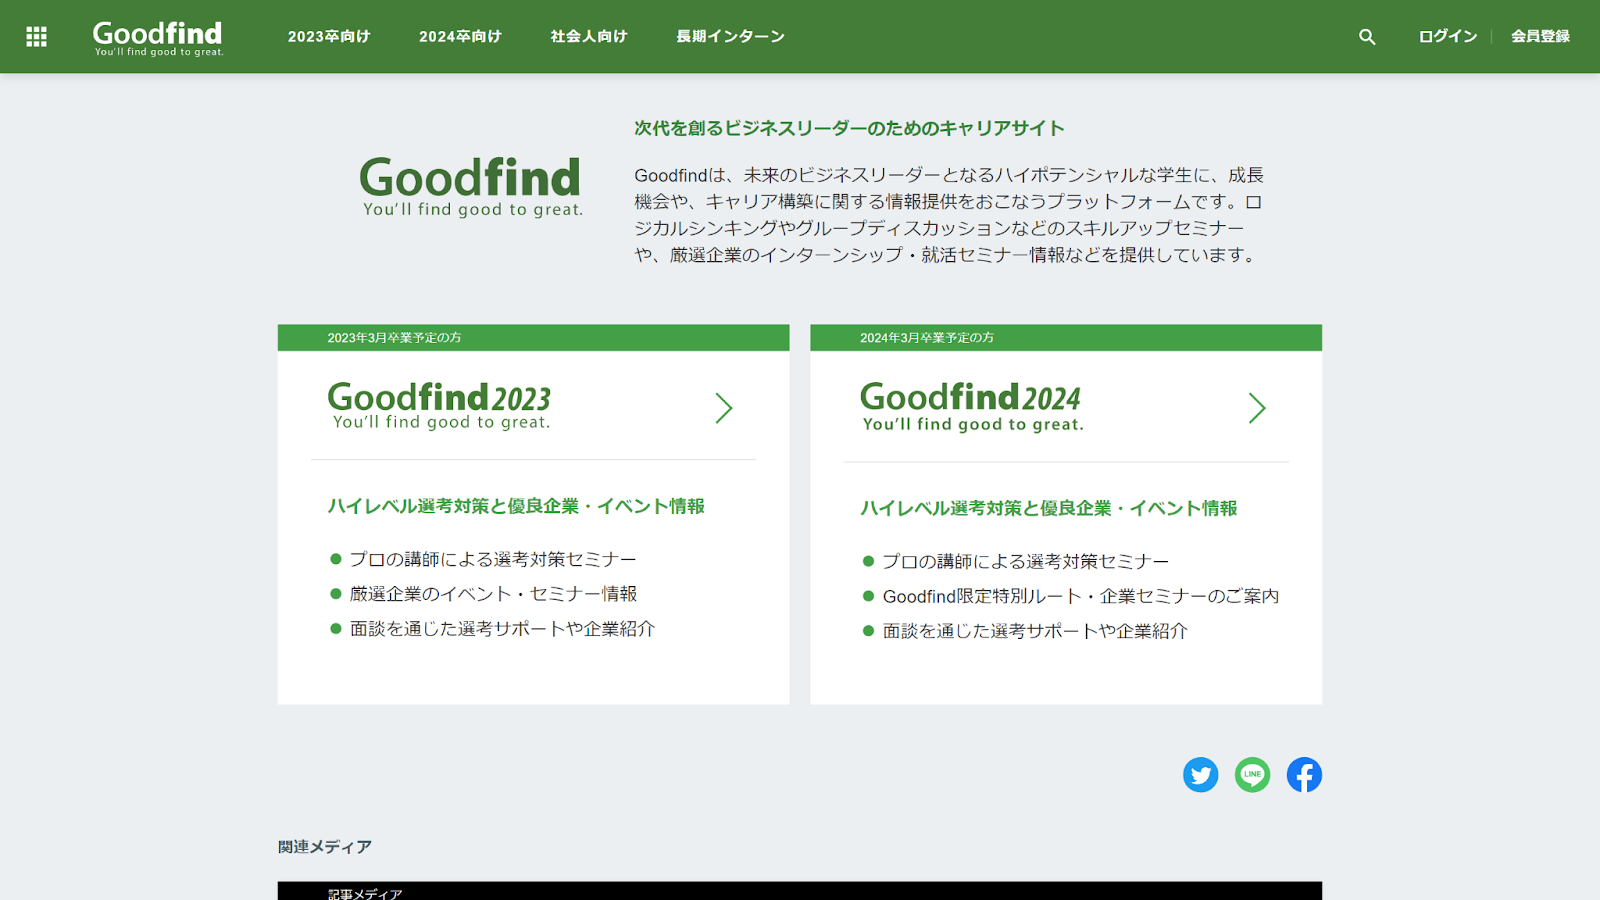Open 2023卒向け menu item

(x=329, y=37)
